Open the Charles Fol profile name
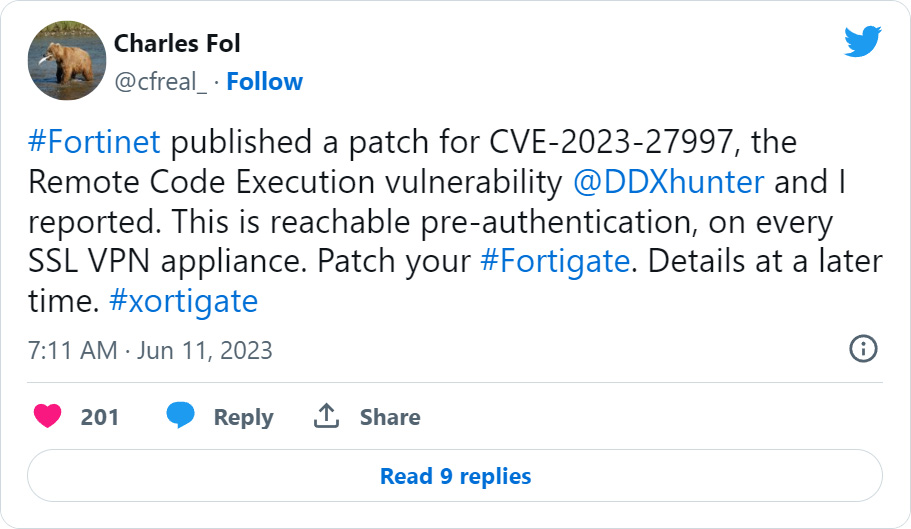The height and width of the screenshot is (529, 911). coord(177,43)
